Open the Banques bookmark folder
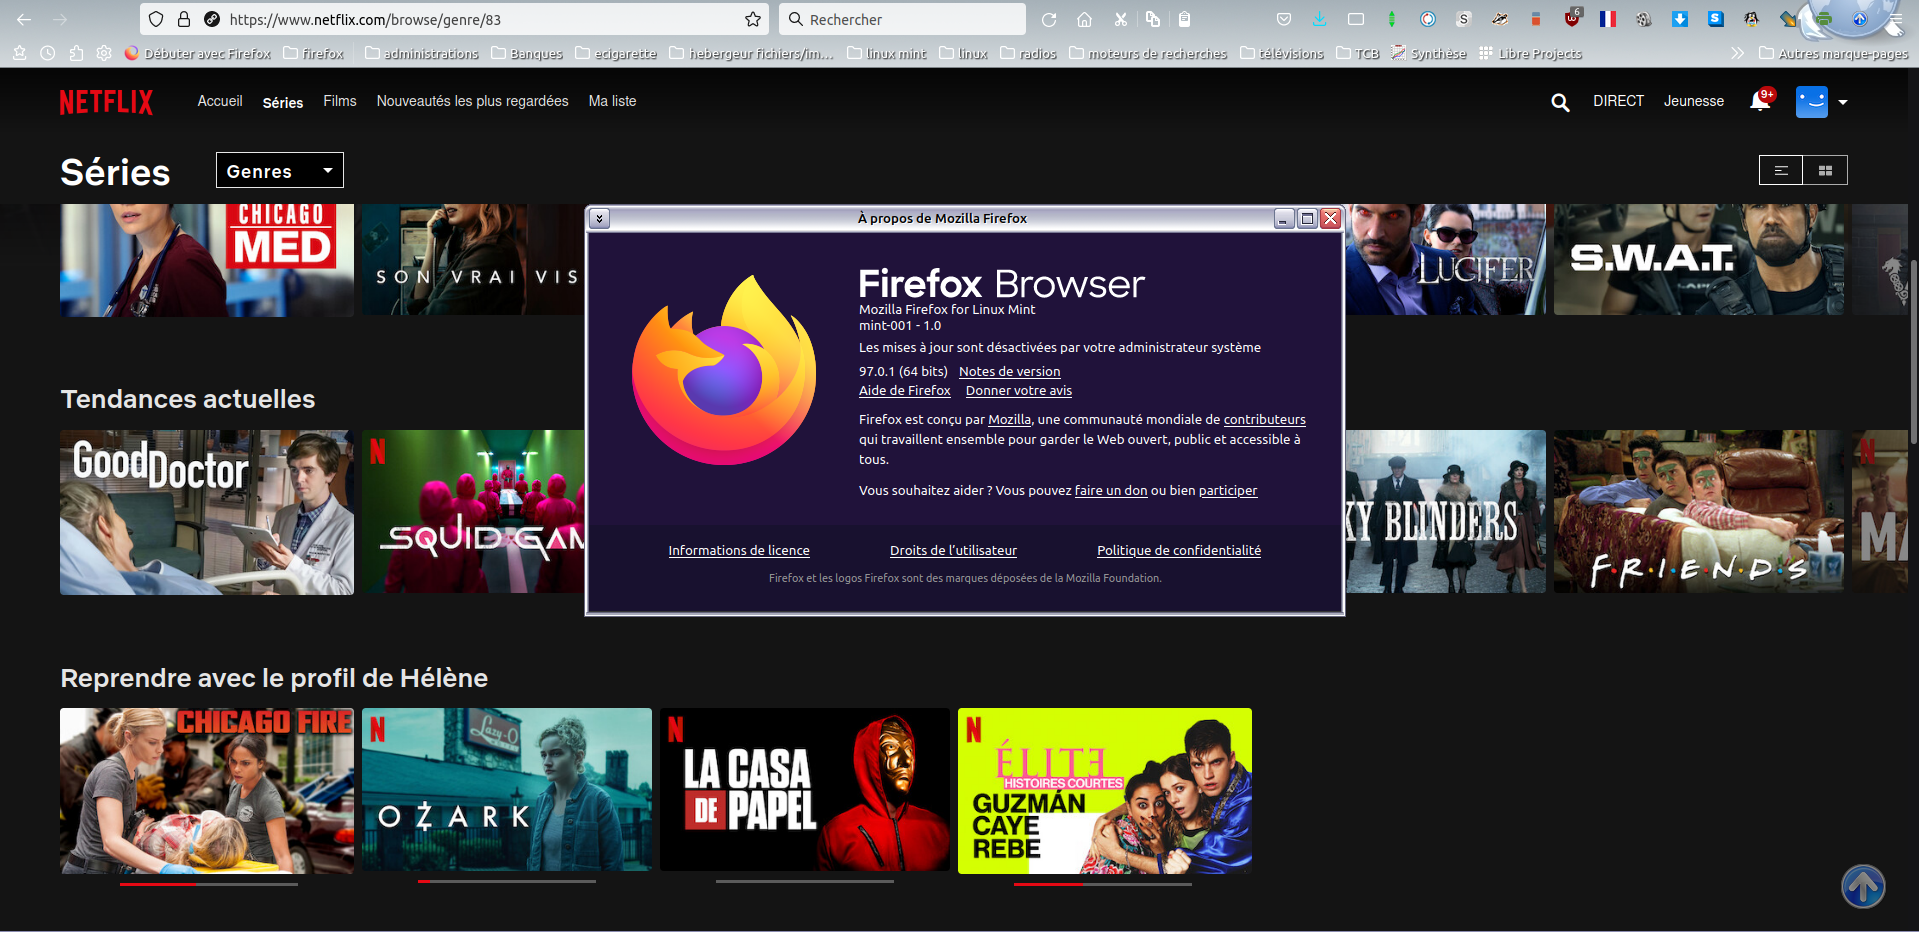This screenshot has width=1919, height=932. tap(527, 53)
